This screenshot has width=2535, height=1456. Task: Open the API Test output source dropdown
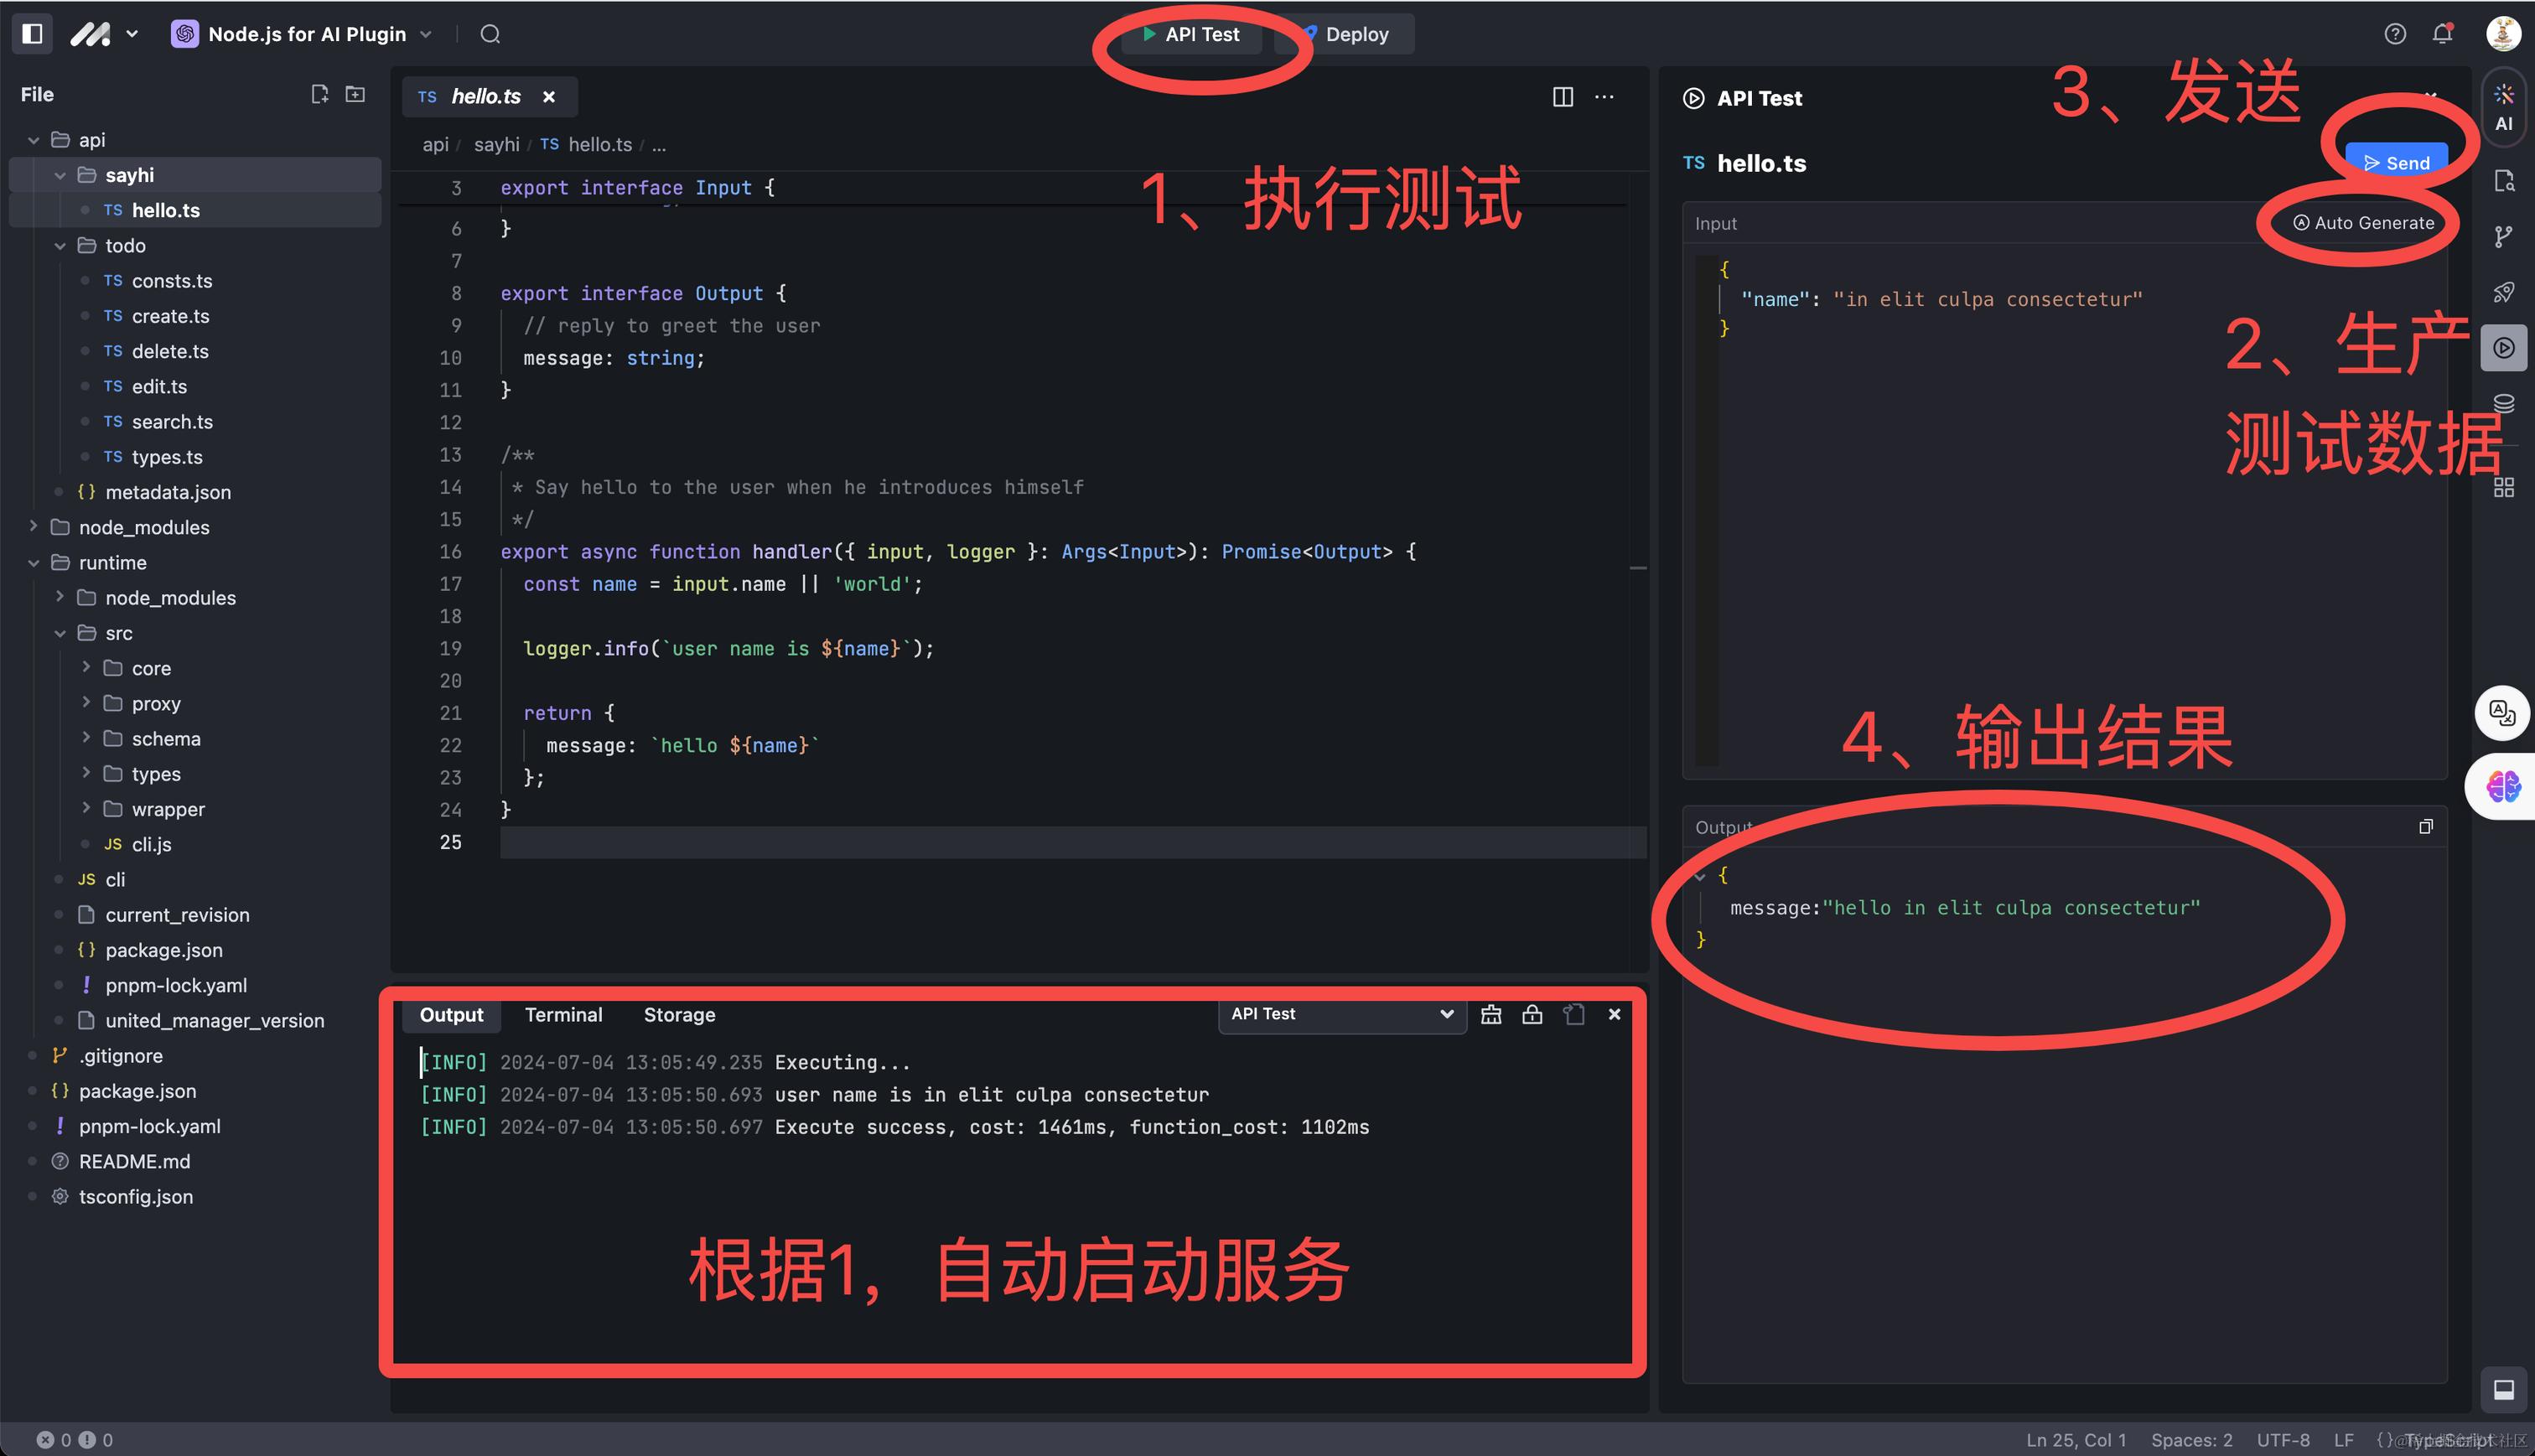click(1341, 1014)
